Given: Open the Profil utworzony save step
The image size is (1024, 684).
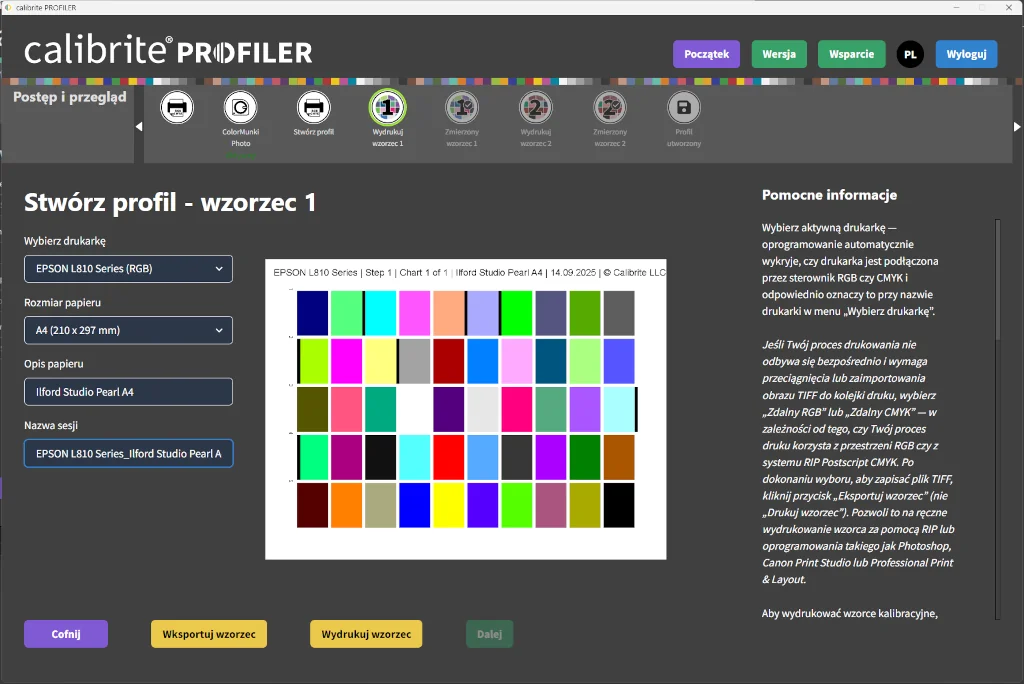Looking at the screenshot, I should click(684, 108).
